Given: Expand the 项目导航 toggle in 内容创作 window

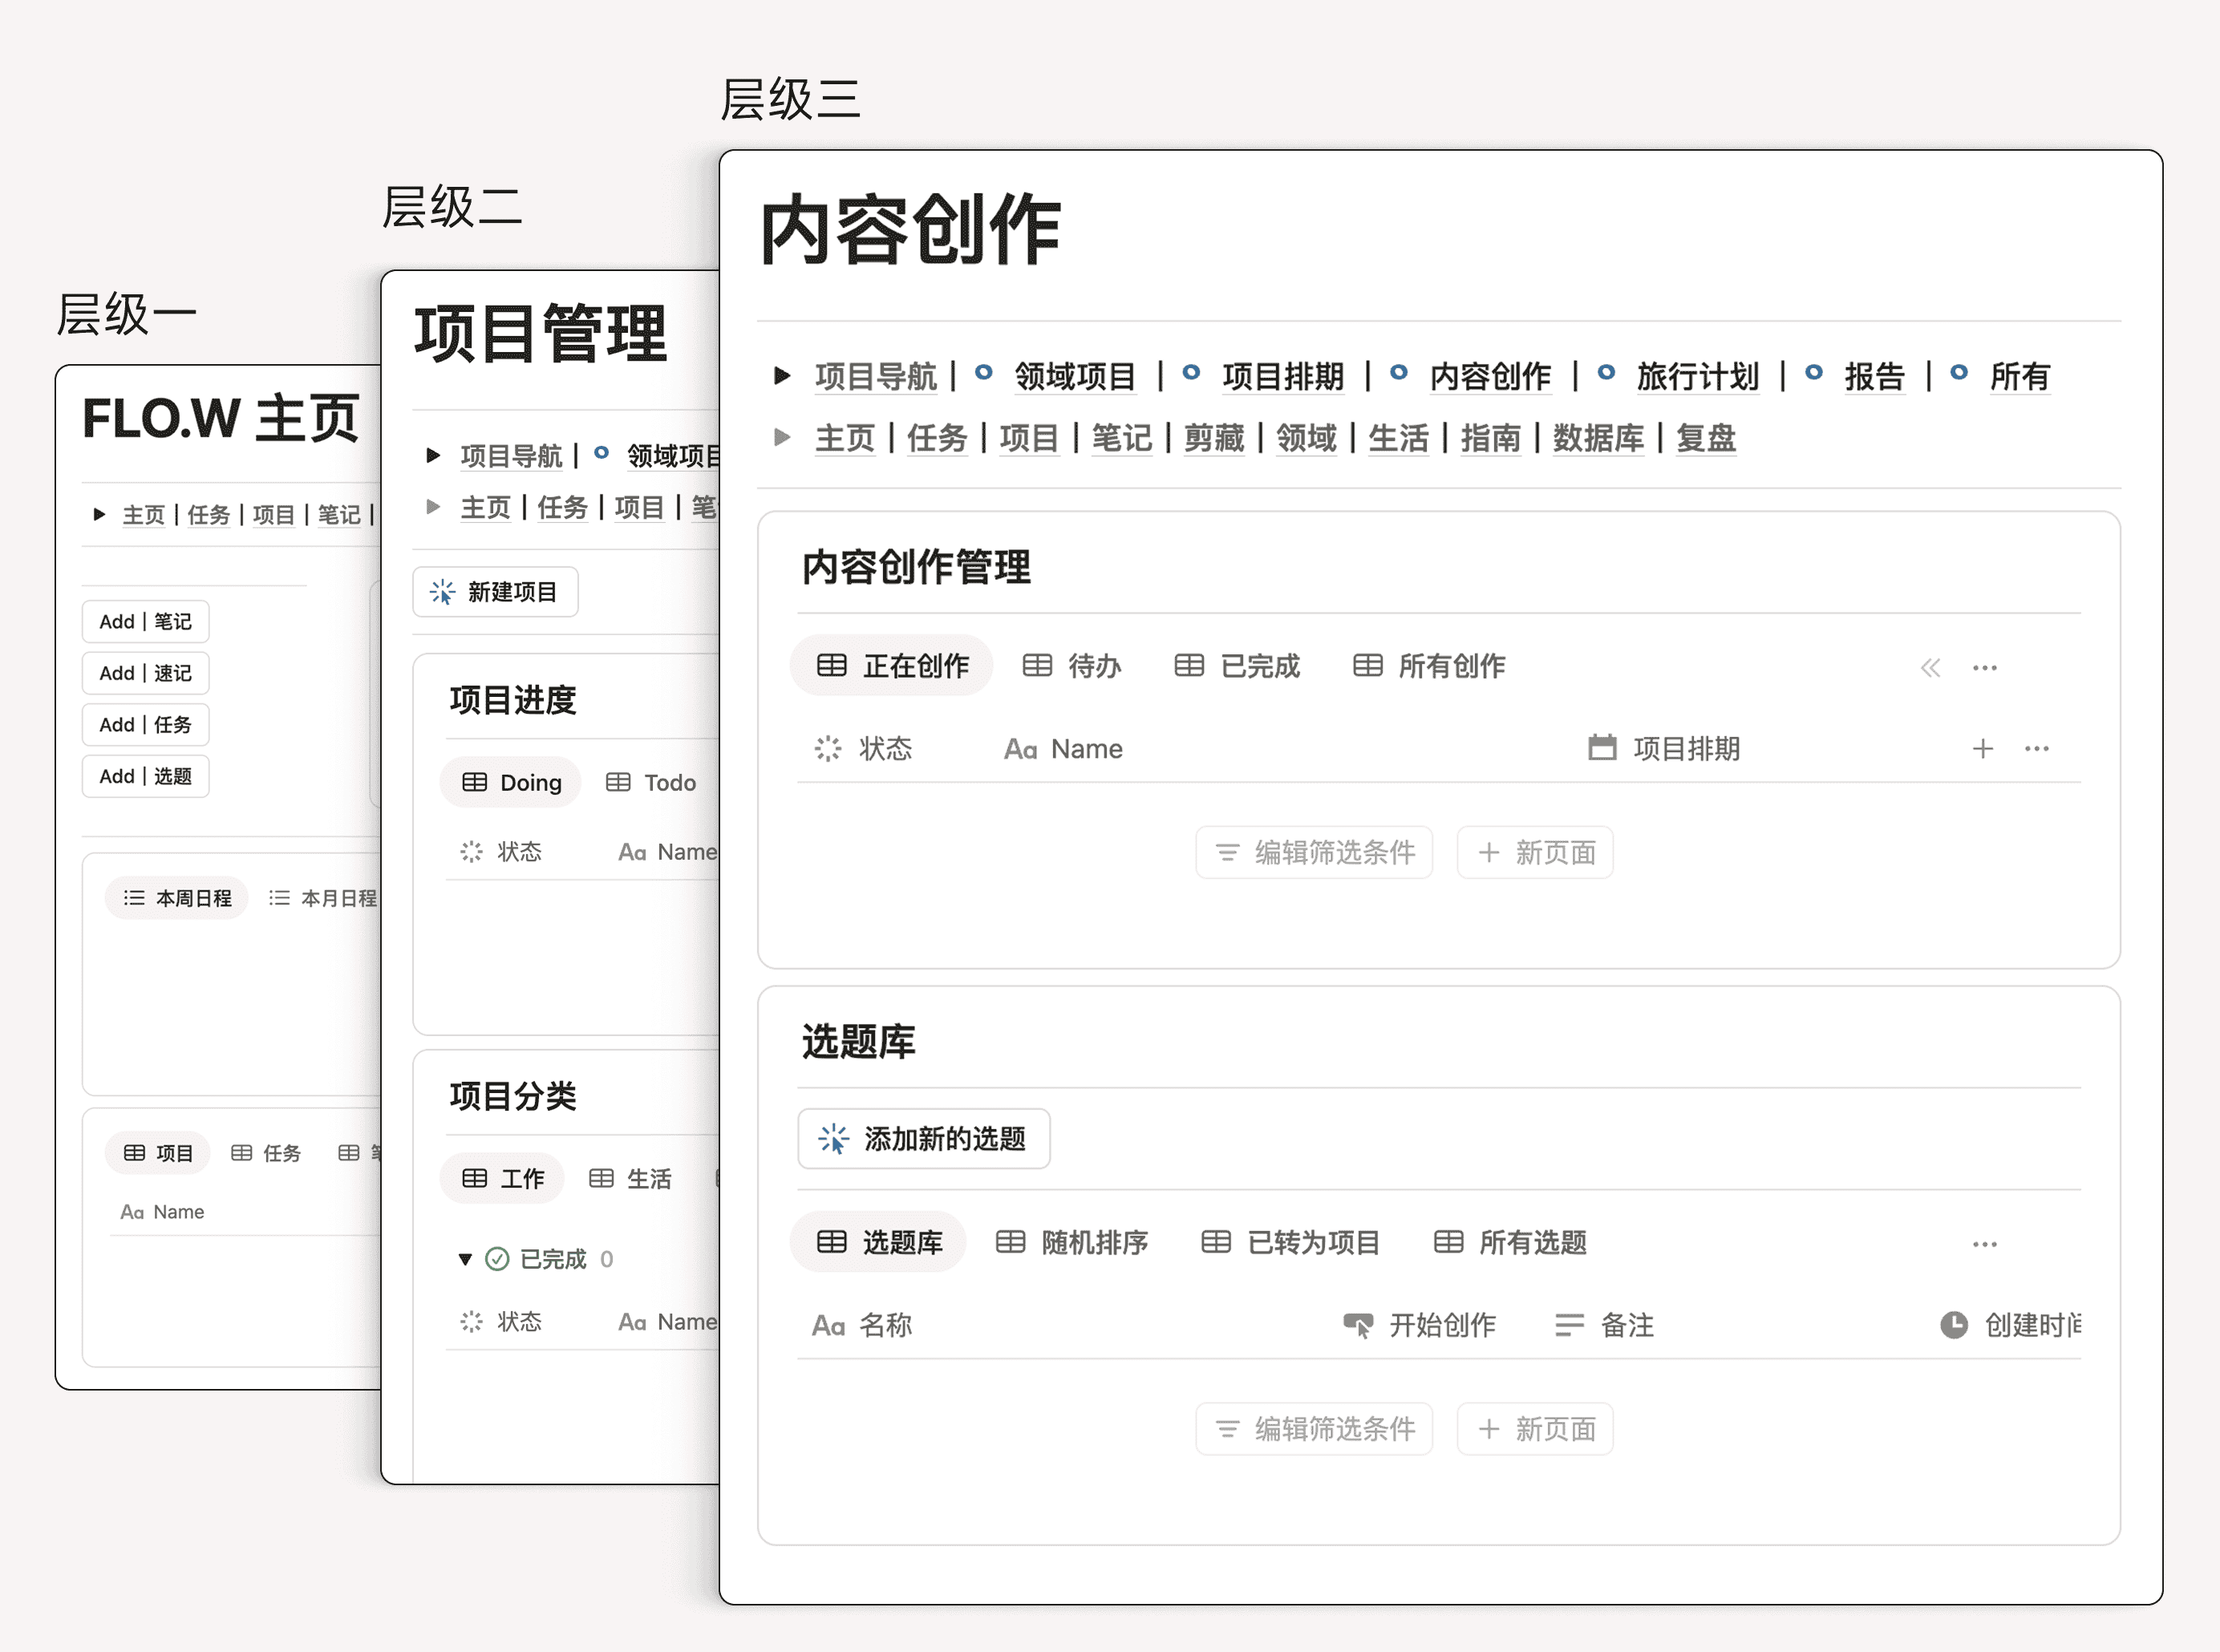Looking at the screenshot, I should click(x=783, y=376).
